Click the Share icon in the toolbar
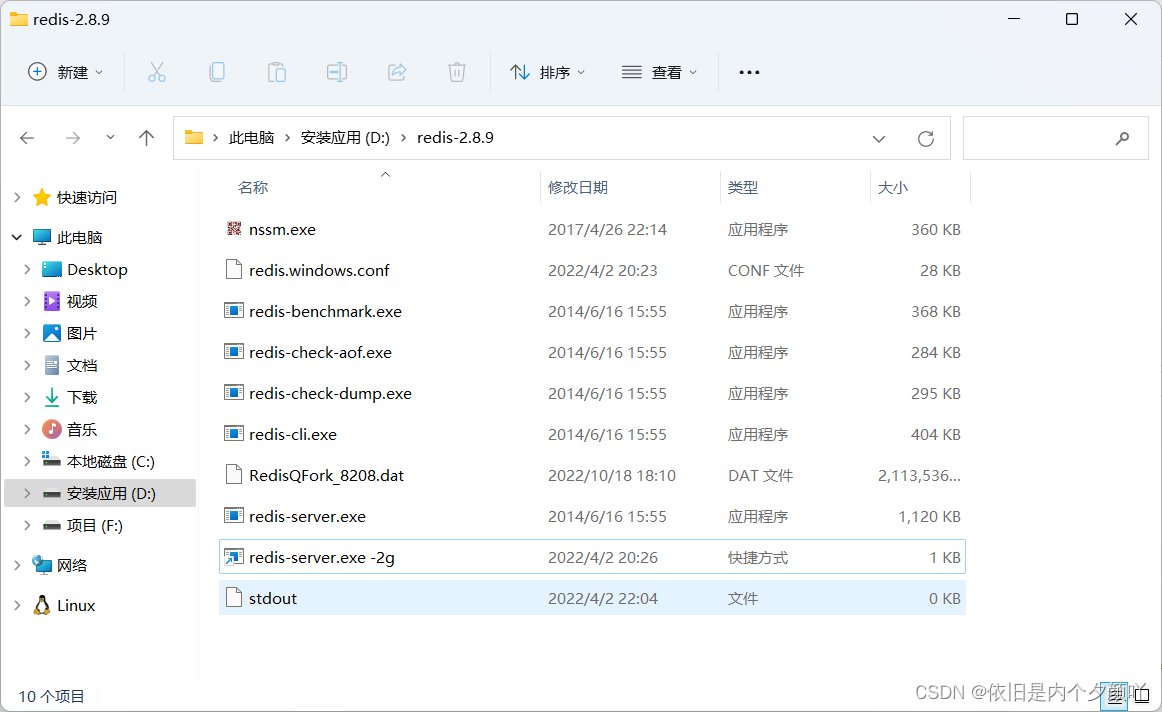 (x=396, y=71)
